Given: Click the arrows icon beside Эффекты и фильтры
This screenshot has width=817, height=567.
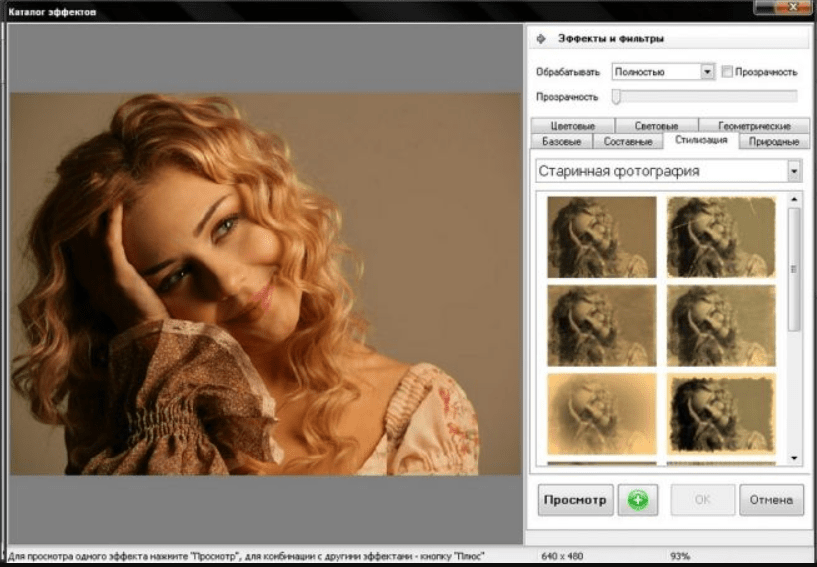Looking at the screenshot, I should click(541, 39).
